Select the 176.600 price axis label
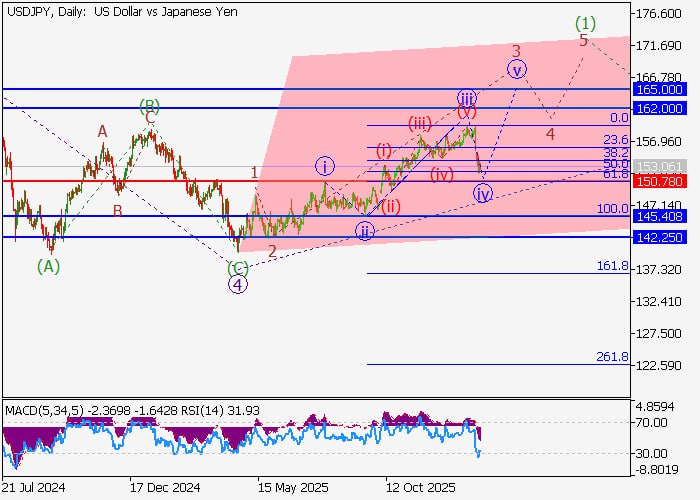The width and height of the screenshot is (700, 500). [x=658, y=14]
